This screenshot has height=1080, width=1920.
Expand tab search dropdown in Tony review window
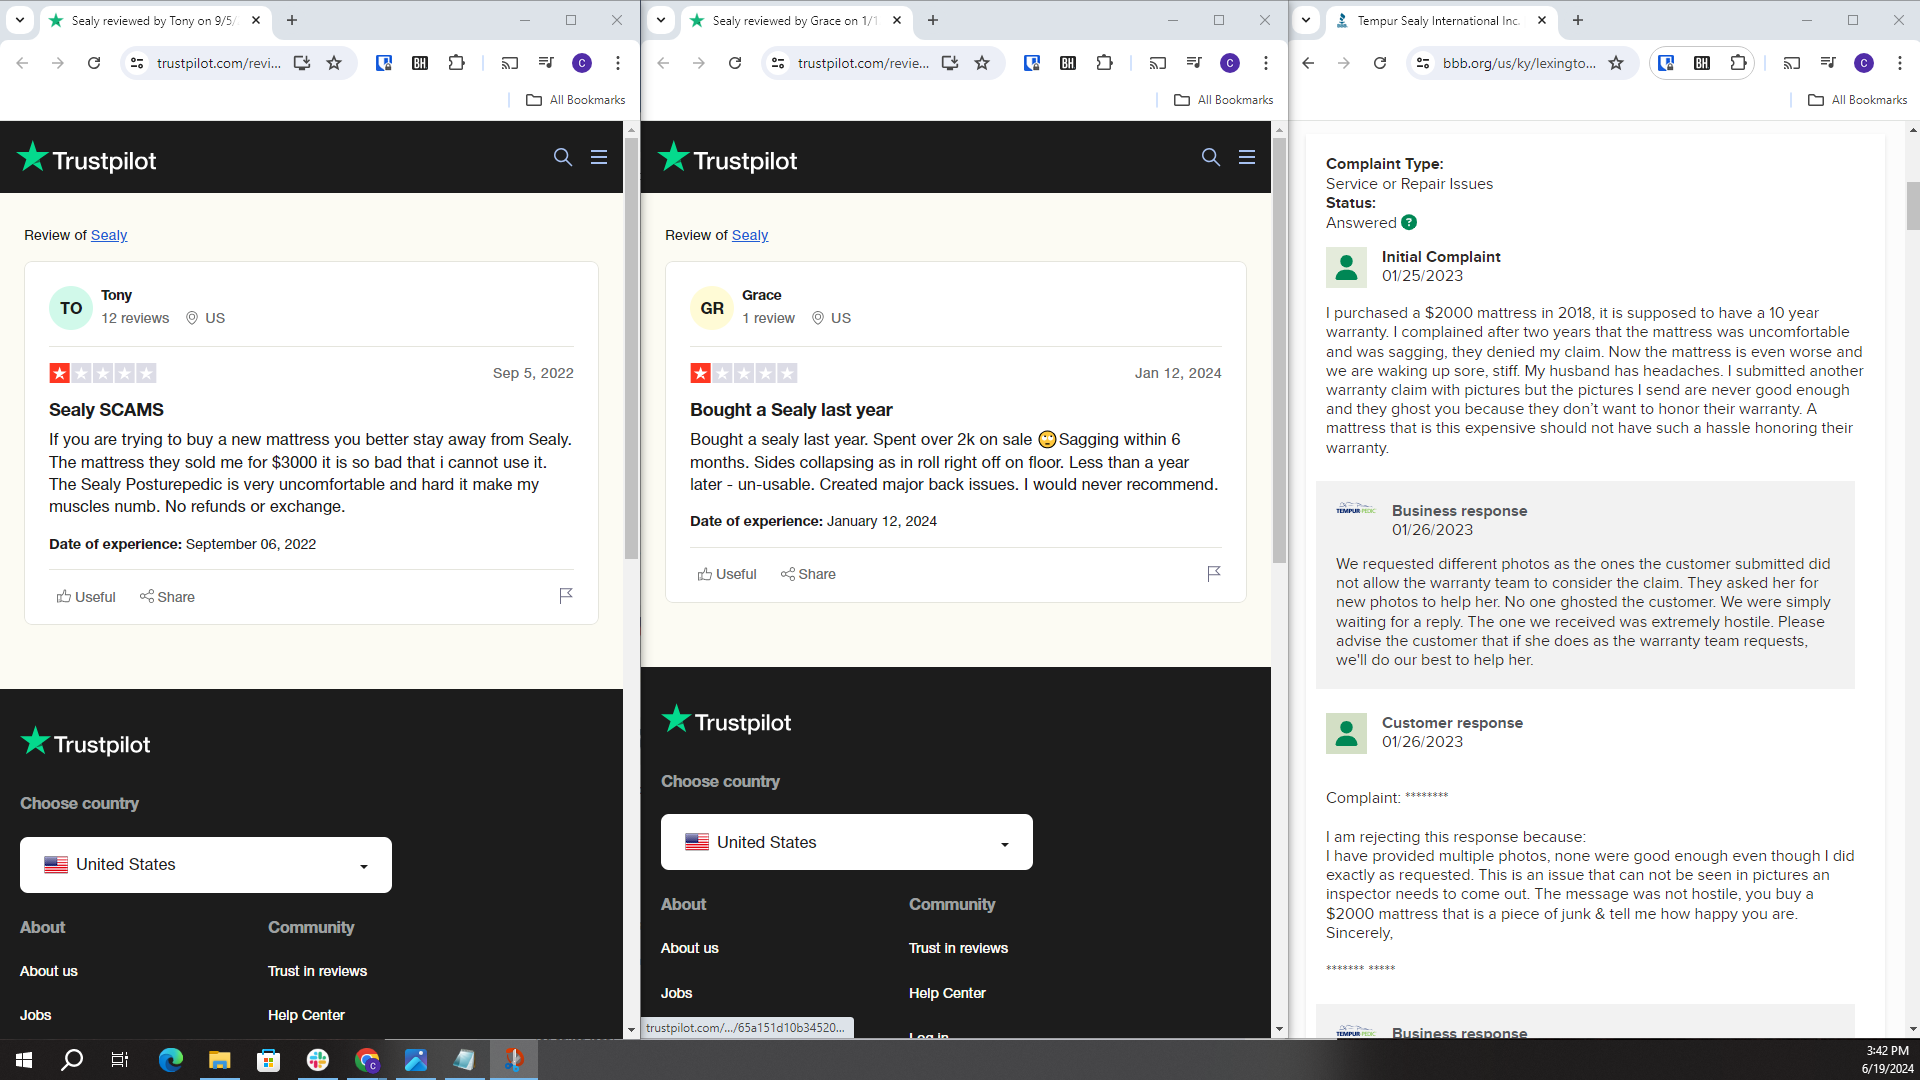click(20, 20)
